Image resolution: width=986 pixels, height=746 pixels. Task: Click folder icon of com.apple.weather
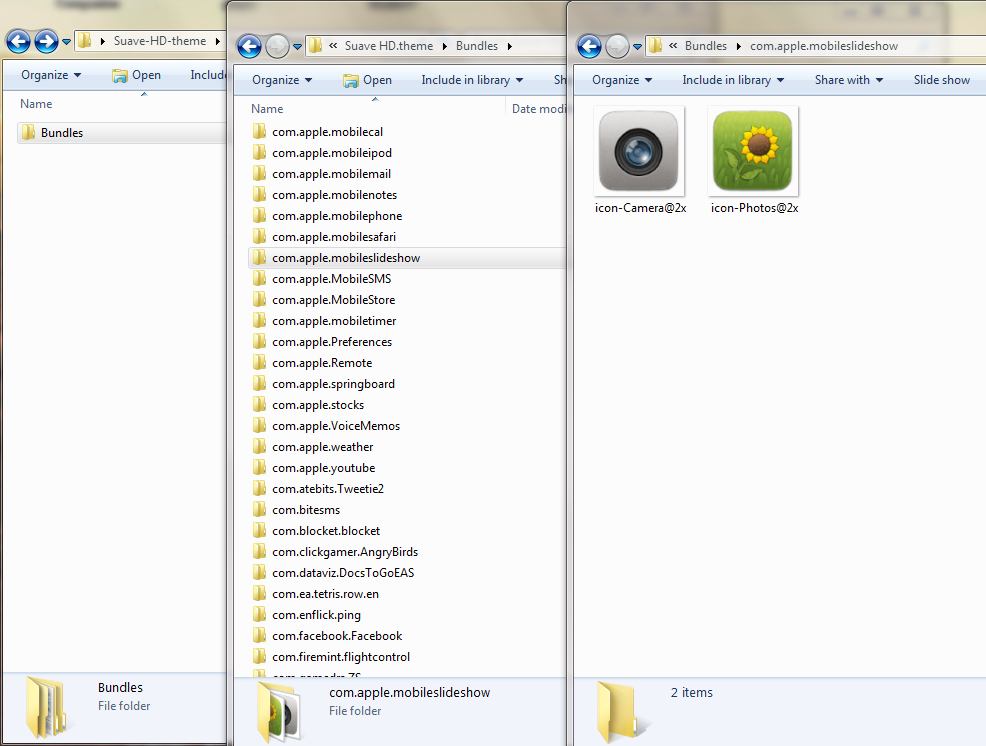pyautogui.click(x=259, y=447)
